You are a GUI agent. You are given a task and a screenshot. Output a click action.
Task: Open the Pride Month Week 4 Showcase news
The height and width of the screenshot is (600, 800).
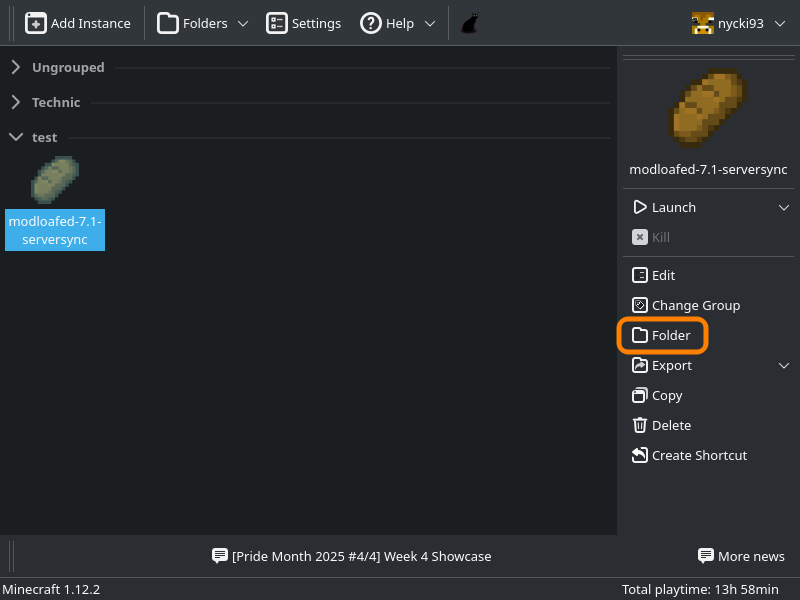[x=352, y=556]
